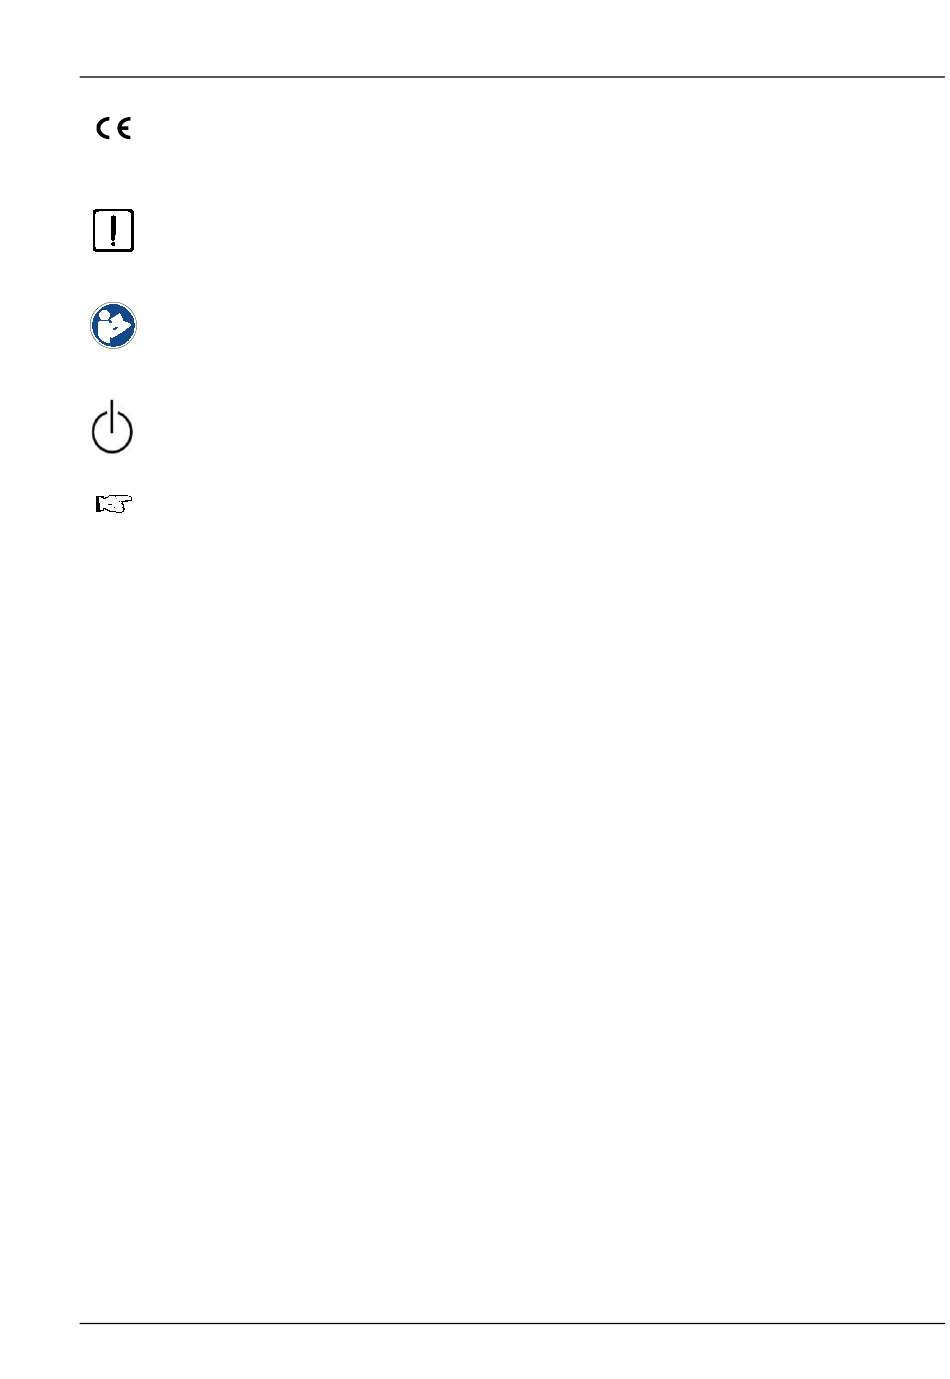The height and width of the screenshot is (1379, 950).
Task: Click the blue read-the-manual circular icon
Action: (113, 325)
